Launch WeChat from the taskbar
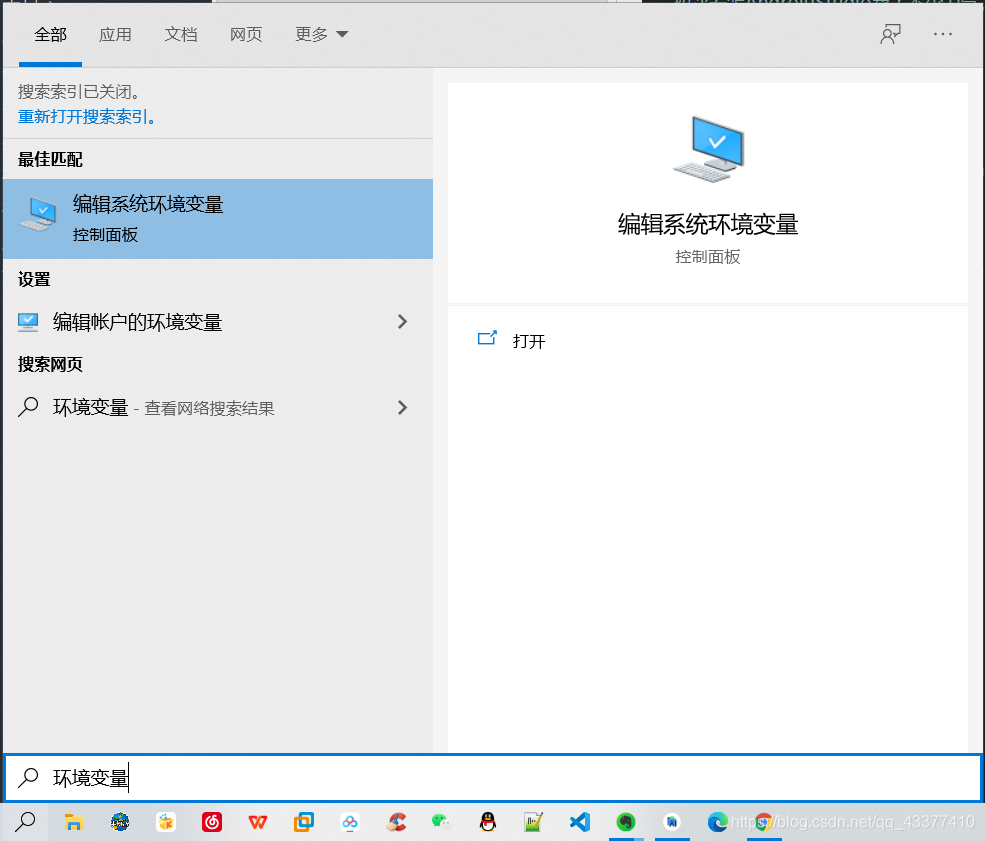Screen dimensions: 985x841 [441, 822]
